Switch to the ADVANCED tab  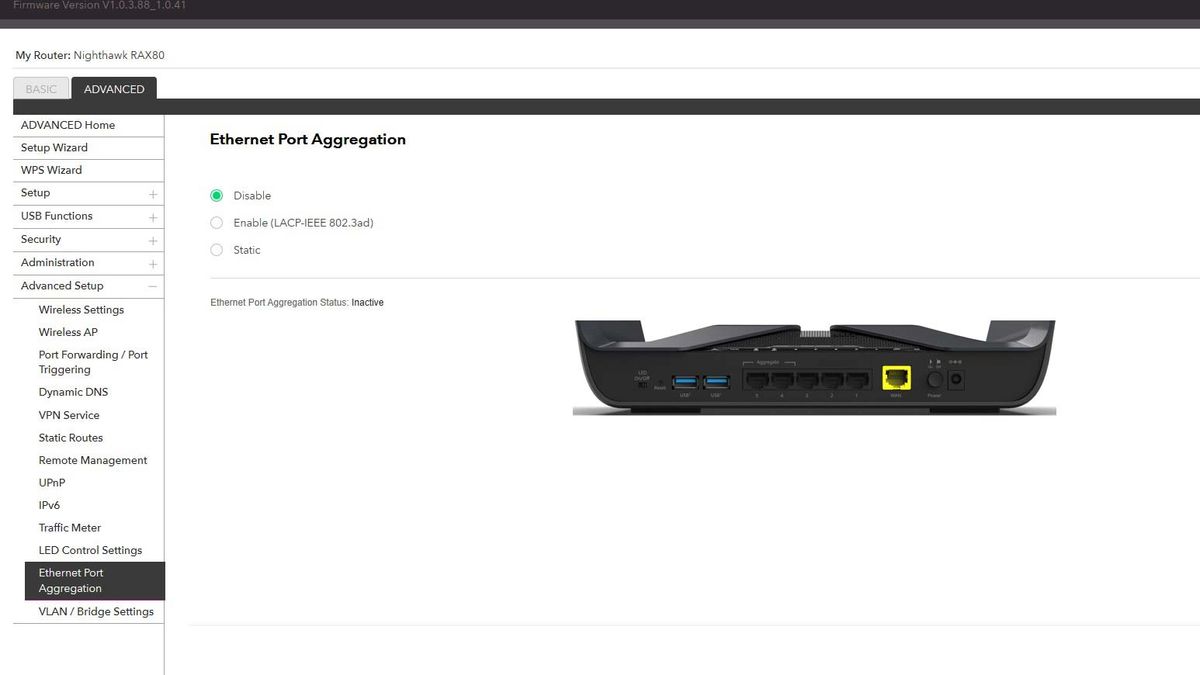pyautogui.click(x=114, y=88)
